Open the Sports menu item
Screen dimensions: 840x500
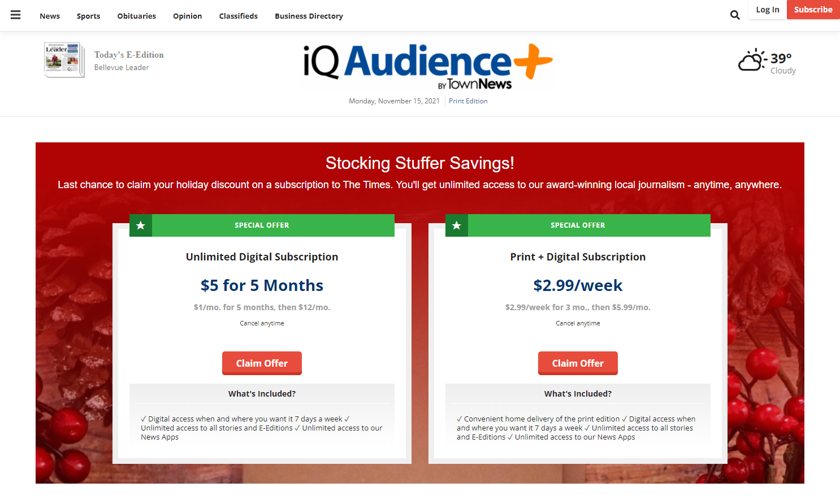pos(88,16)
